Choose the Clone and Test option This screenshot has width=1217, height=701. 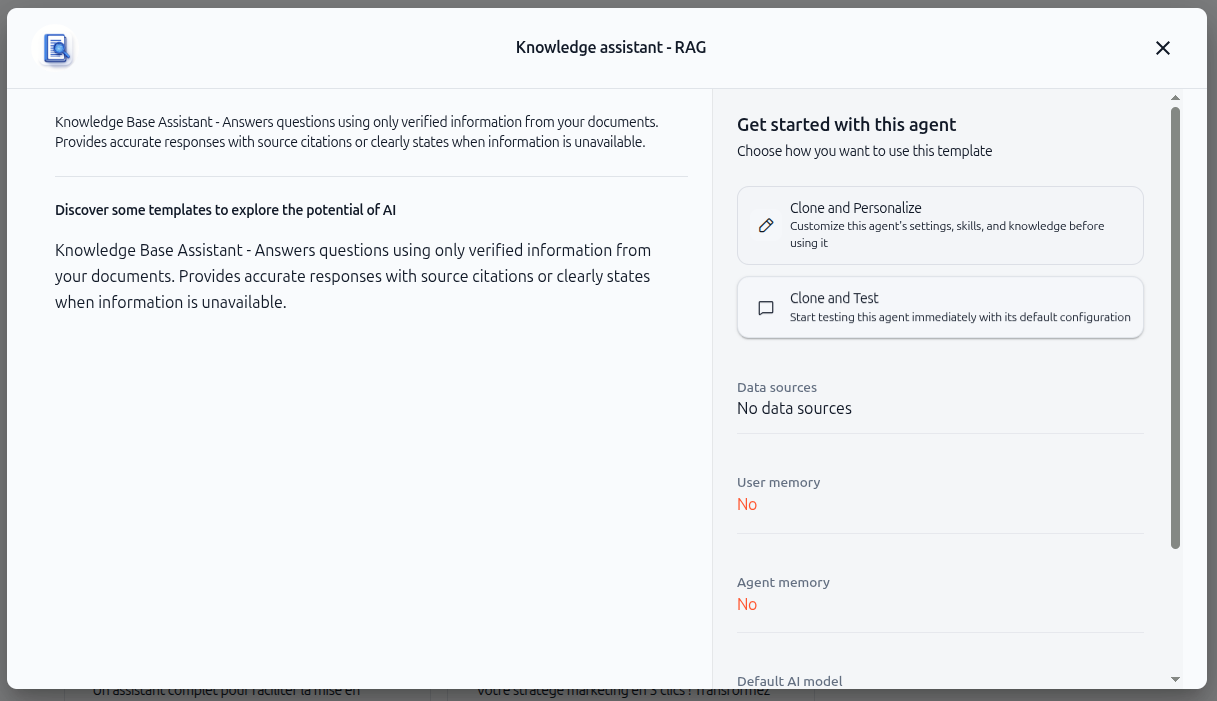[940, 308]
